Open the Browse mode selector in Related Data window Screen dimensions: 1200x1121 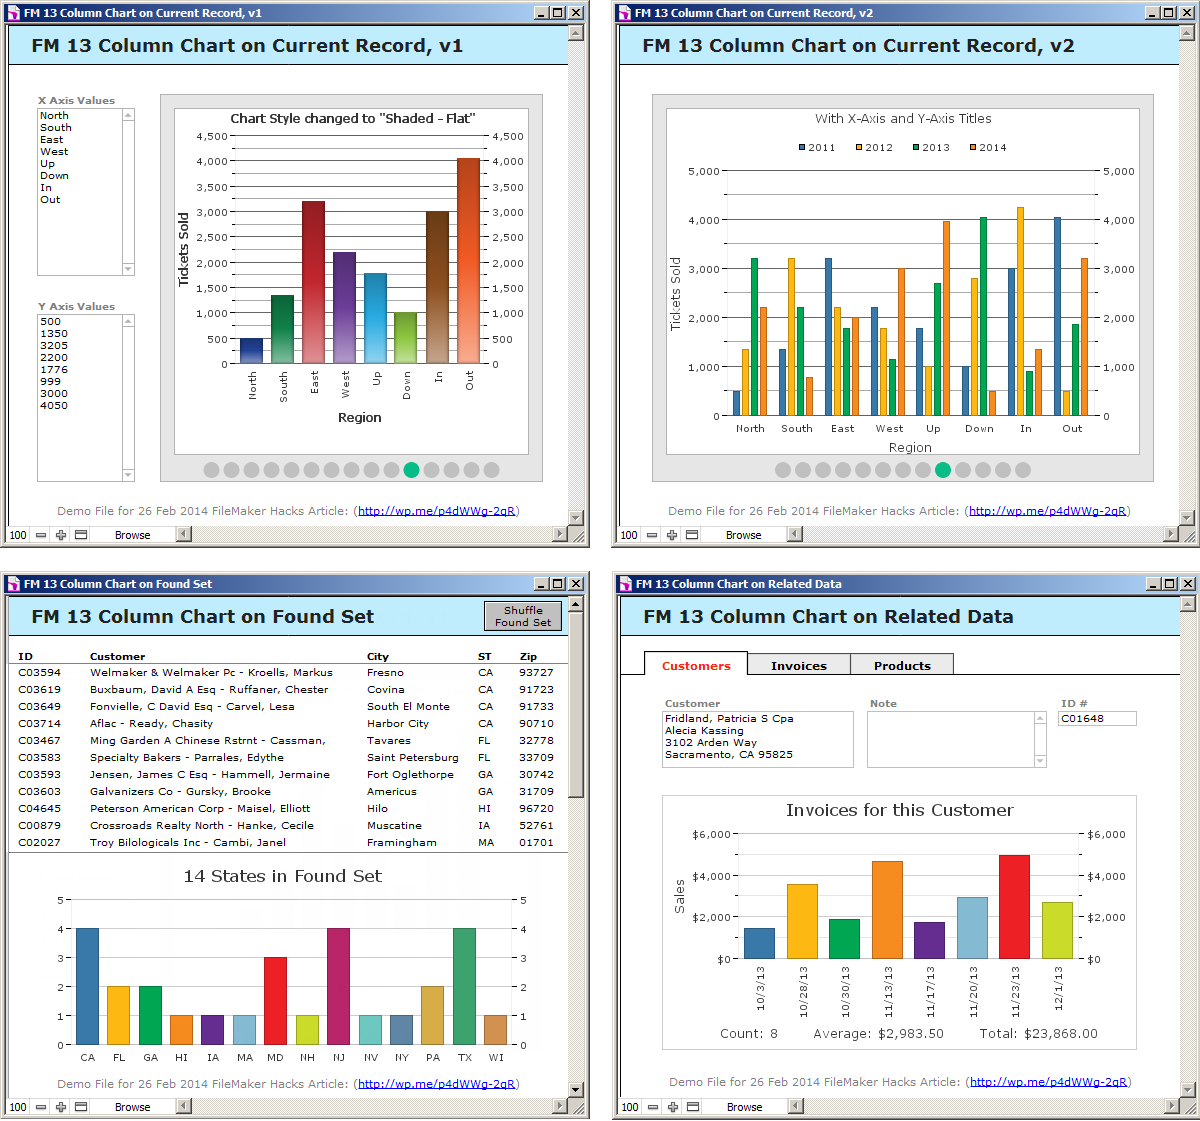745,1107
